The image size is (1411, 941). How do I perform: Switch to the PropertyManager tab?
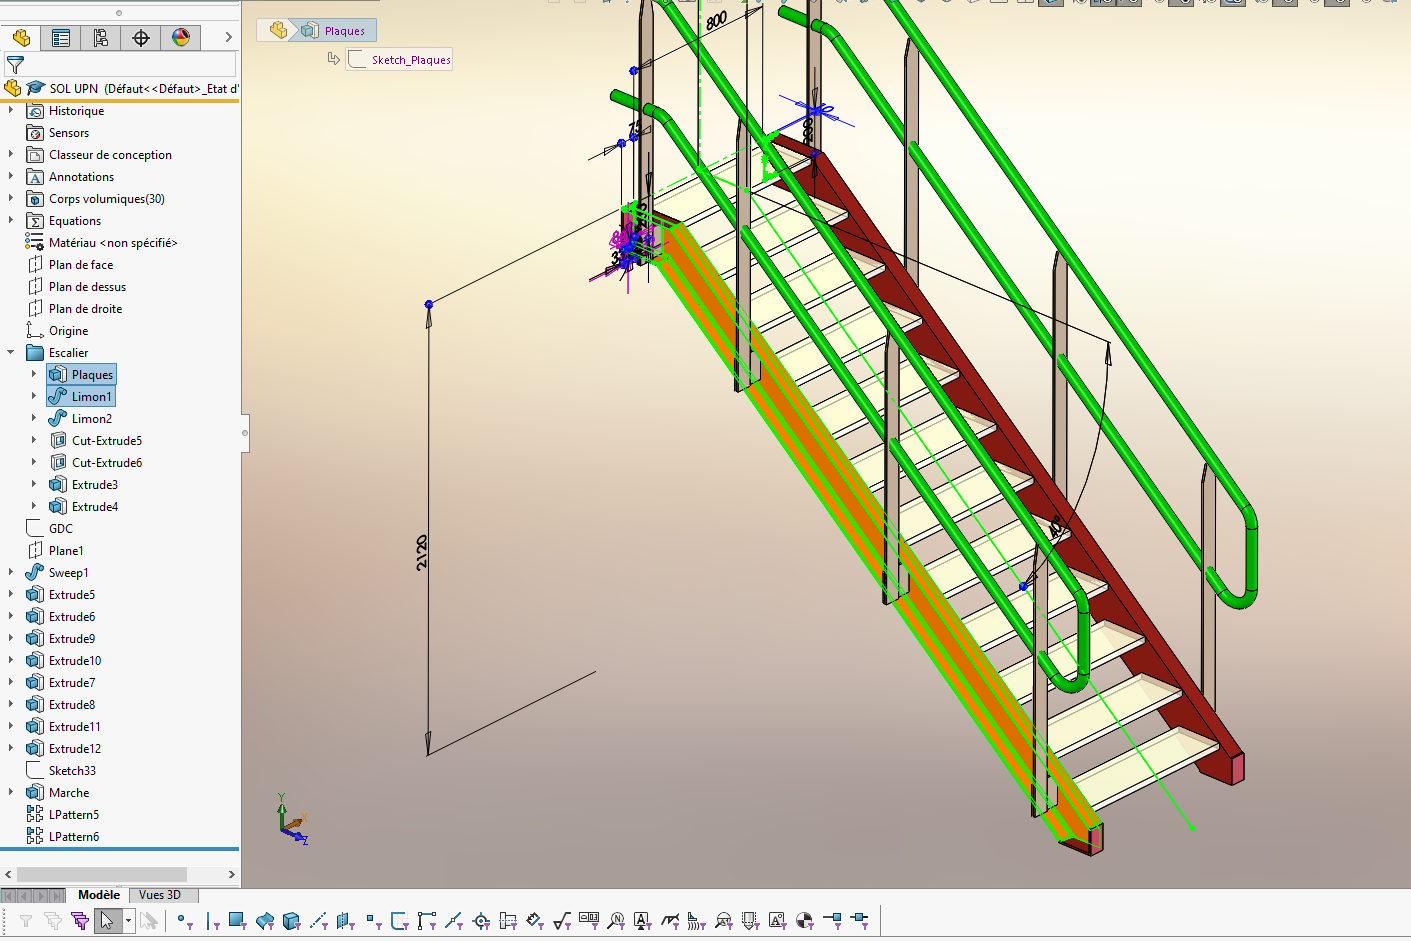(61, 38)
